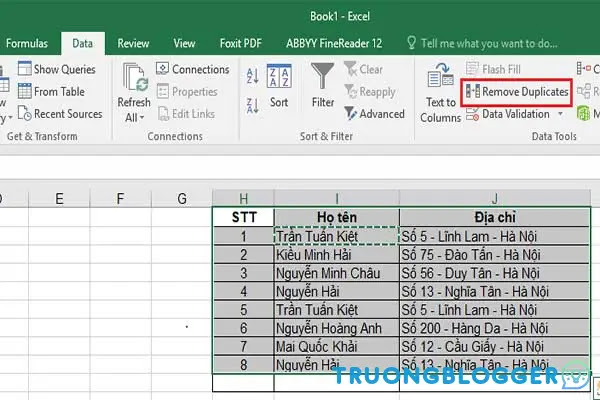600x400 pixels.
Task: Select Nguyễn Hải in row 4
Action: coord(337,292)
